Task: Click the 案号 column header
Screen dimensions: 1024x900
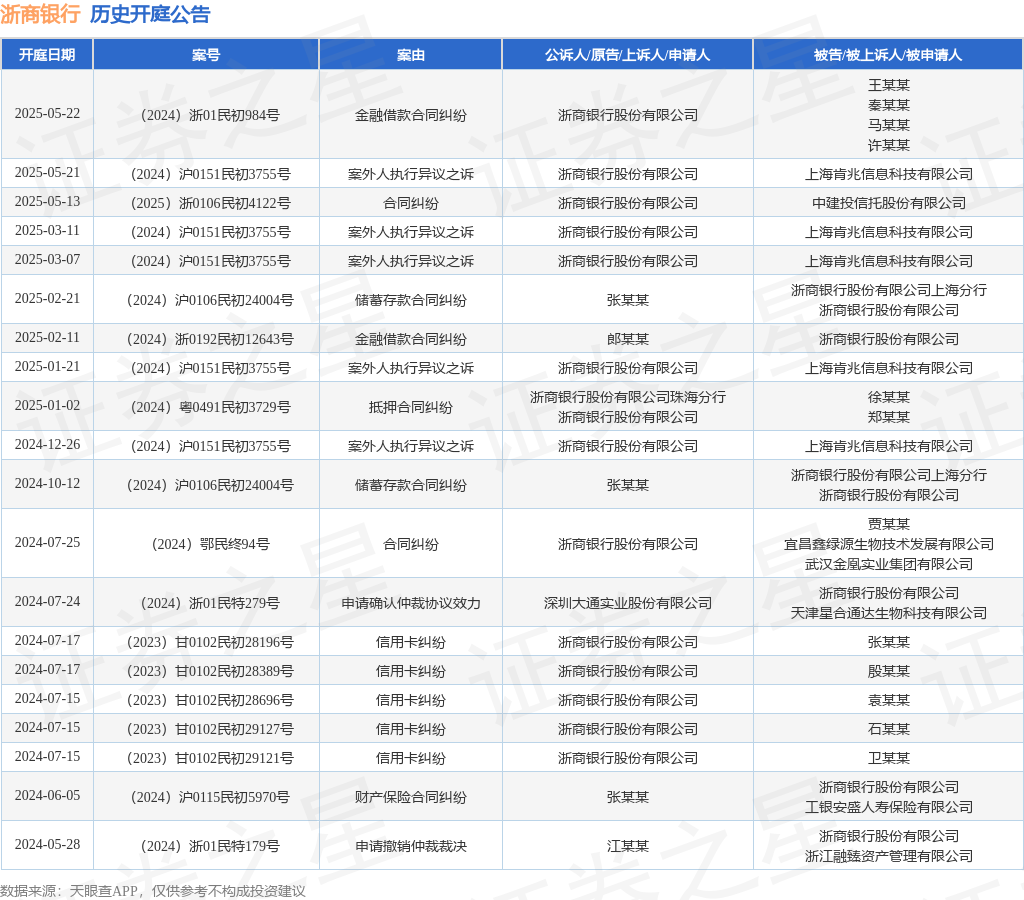Action: 206,55
